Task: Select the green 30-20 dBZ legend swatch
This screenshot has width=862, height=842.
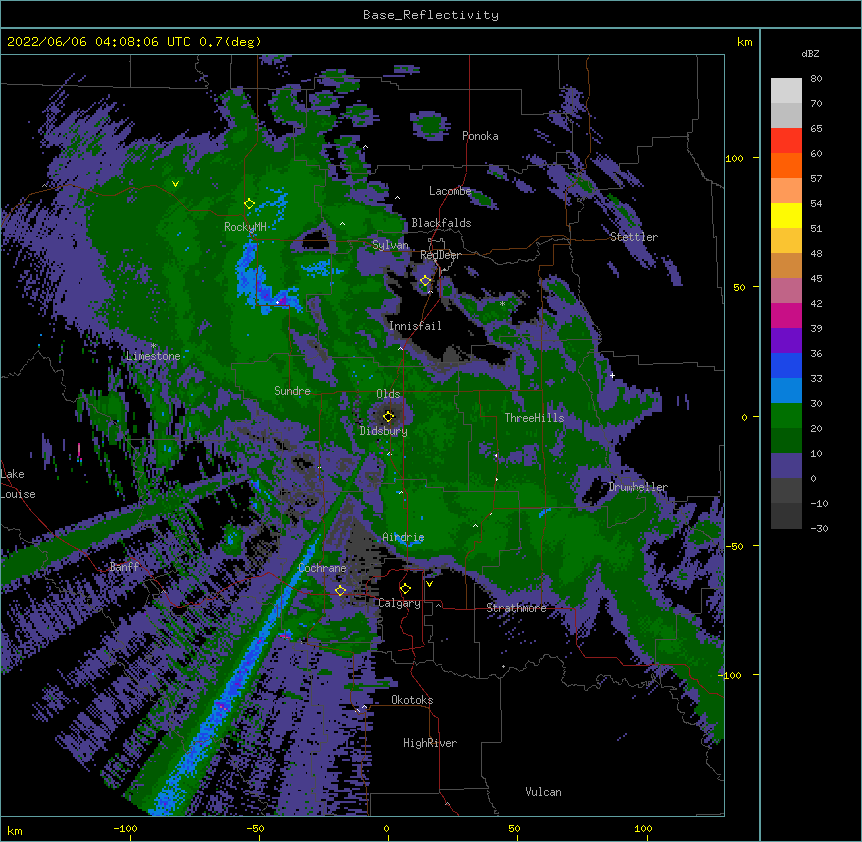Action: point(786,416)
